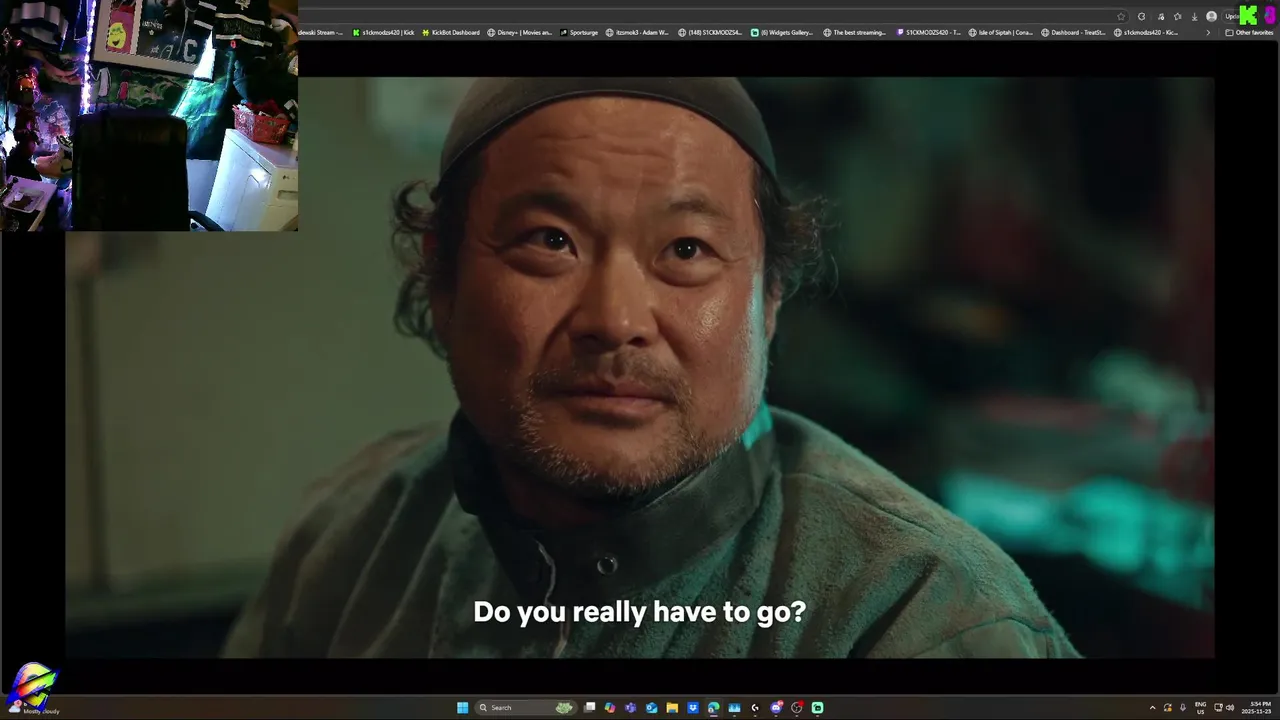Show hidden system tray icons
Image resolution: width=1280 pixels, height=720 pixels.
[x=1153, y=708]
